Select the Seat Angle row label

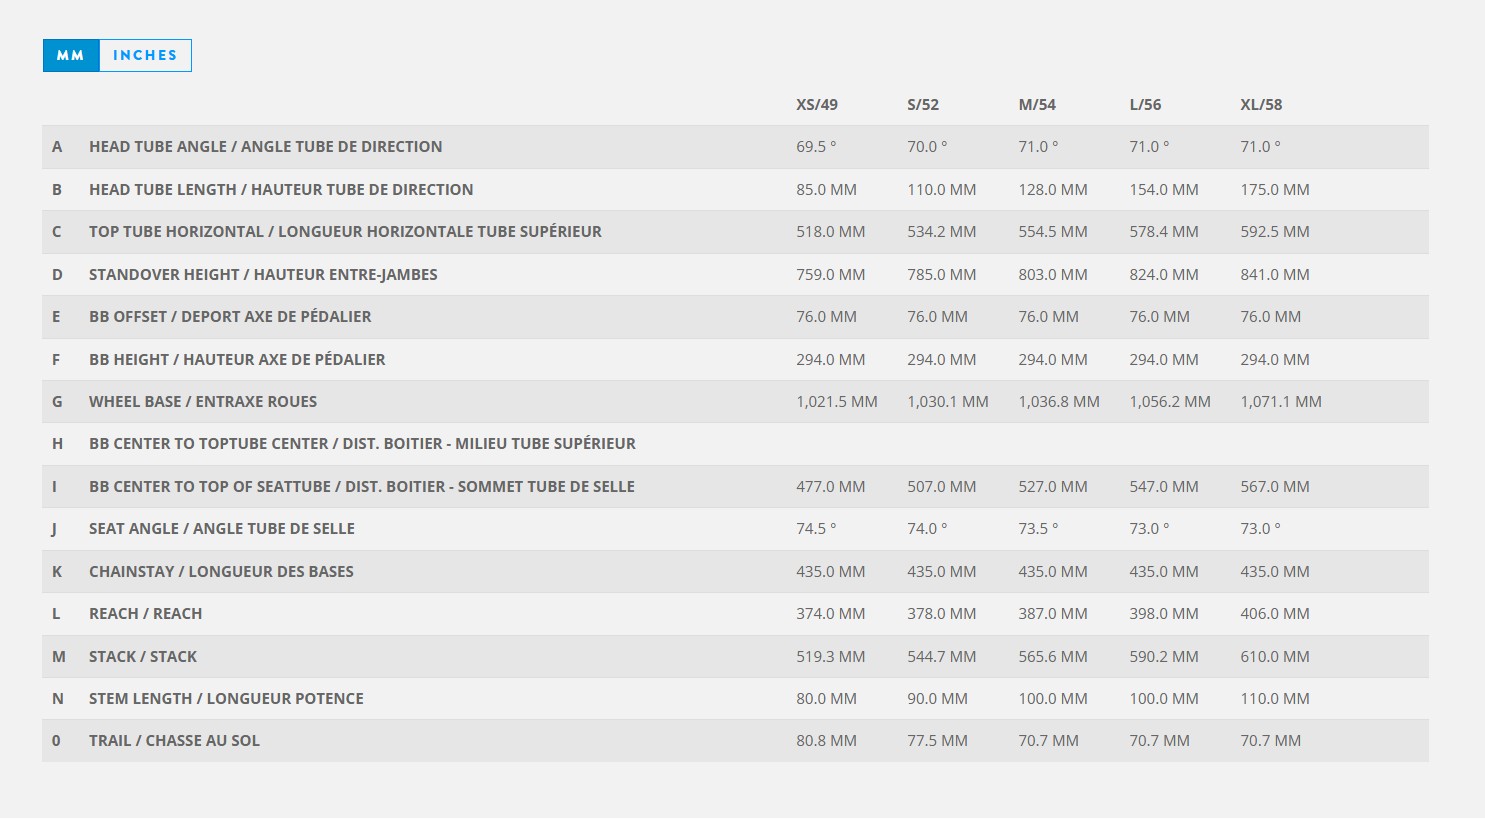point(222,529)
